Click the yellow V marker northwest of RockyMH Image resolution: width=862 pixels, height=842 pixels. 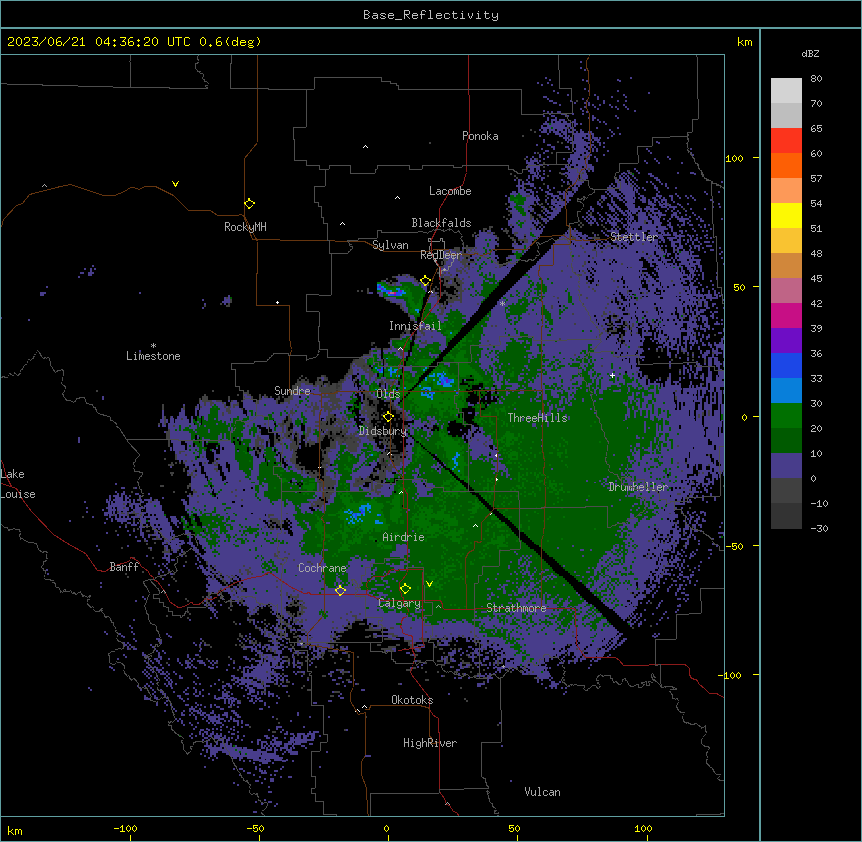tap(175, 184)
